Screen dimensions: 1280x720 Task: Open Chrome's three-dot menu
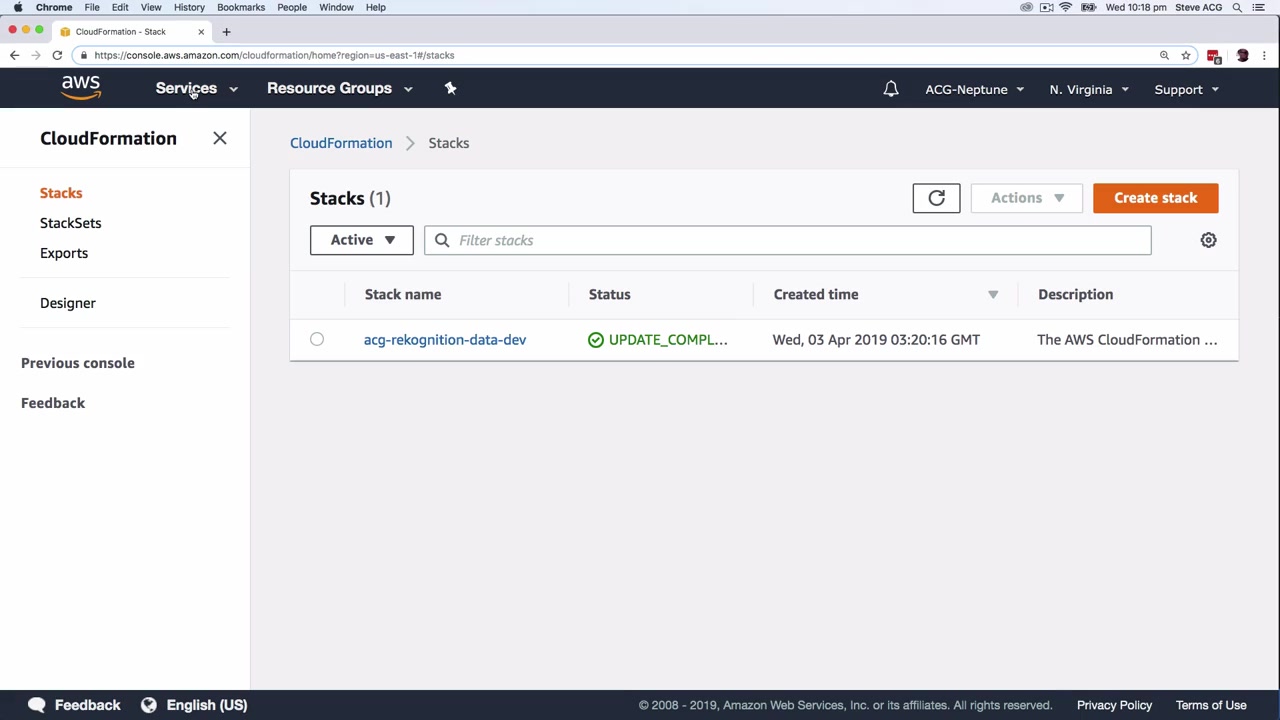[x=1265, y=55]
